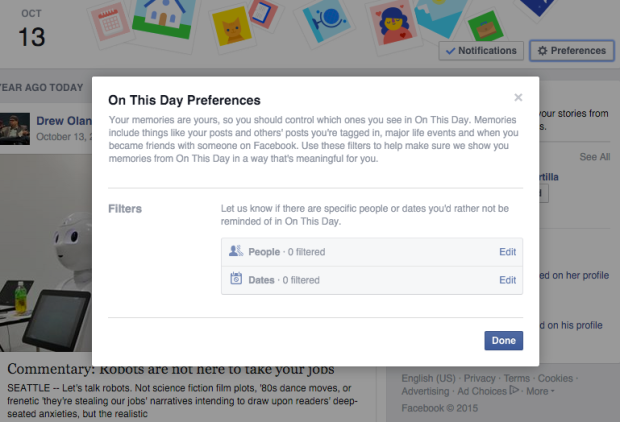
Task: Toggle the Notifications checkmark button
Action: (x=482, y=51)
